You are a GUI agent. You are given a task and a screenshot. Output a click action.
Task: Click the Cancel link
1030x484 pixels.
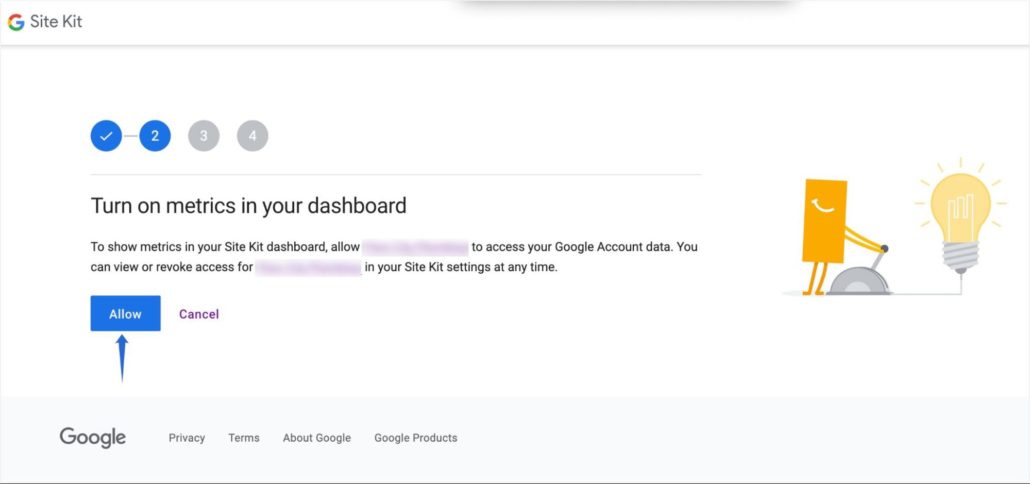click(199, 314)
